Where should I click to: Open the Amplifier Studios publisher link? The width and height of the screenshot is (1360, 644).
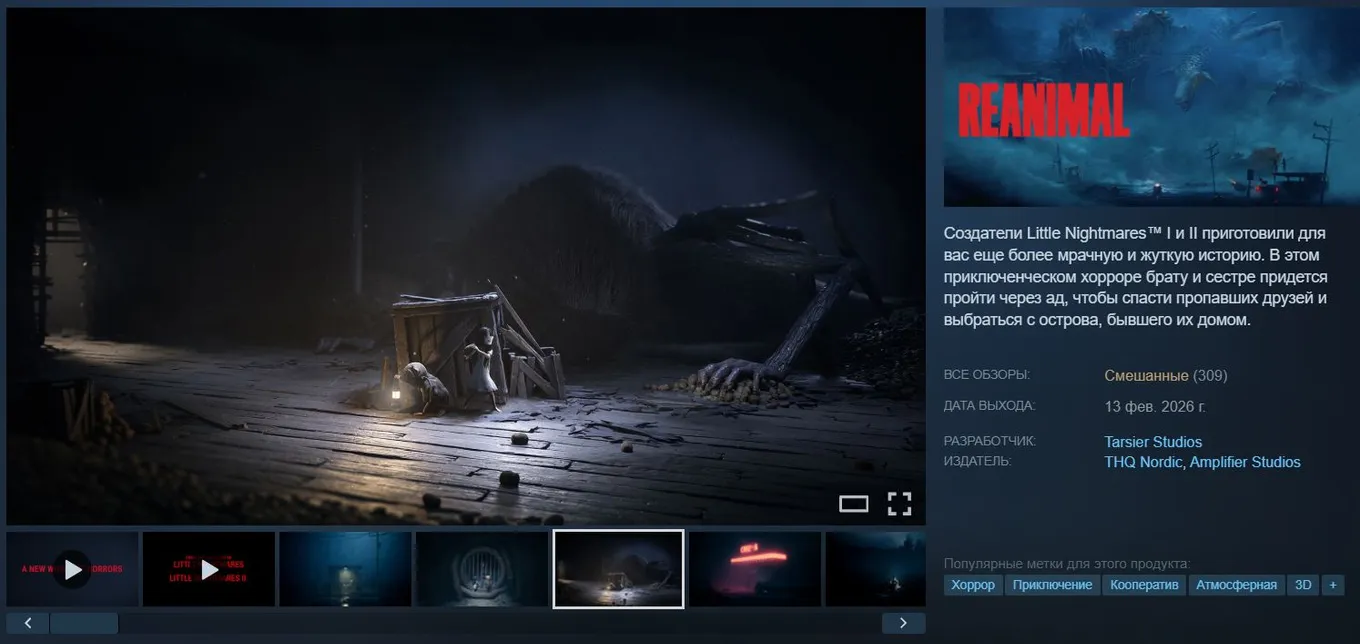pyautogui.click(x=1245, y=462)
